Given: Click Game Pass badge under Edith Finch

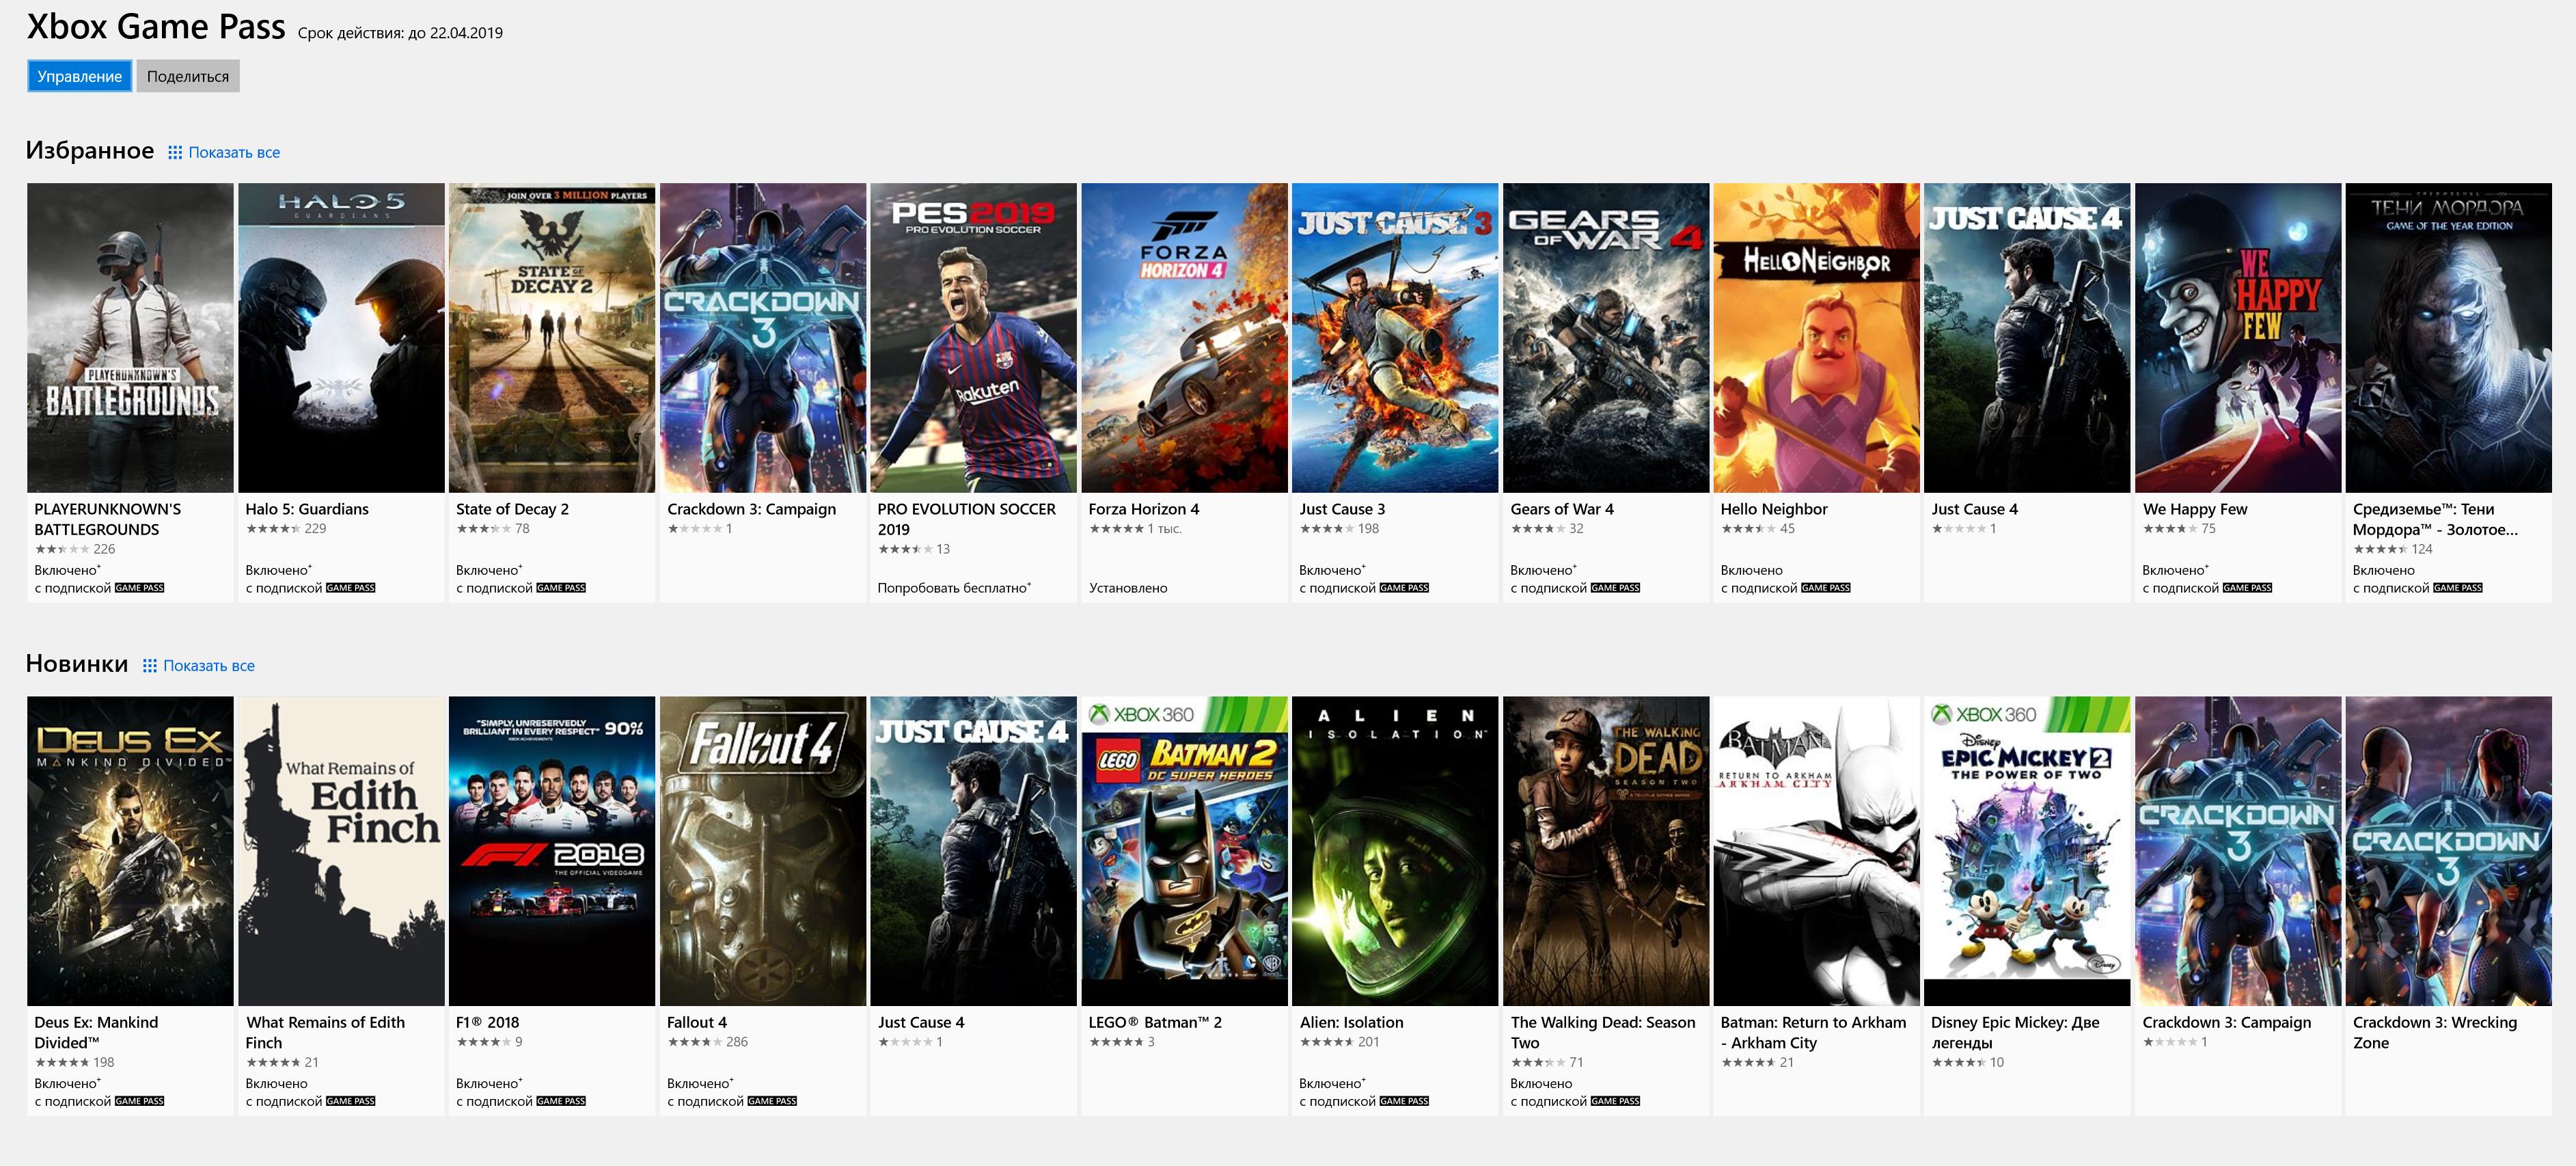Looking at the screenshot, I should [x=350, y=1101].
